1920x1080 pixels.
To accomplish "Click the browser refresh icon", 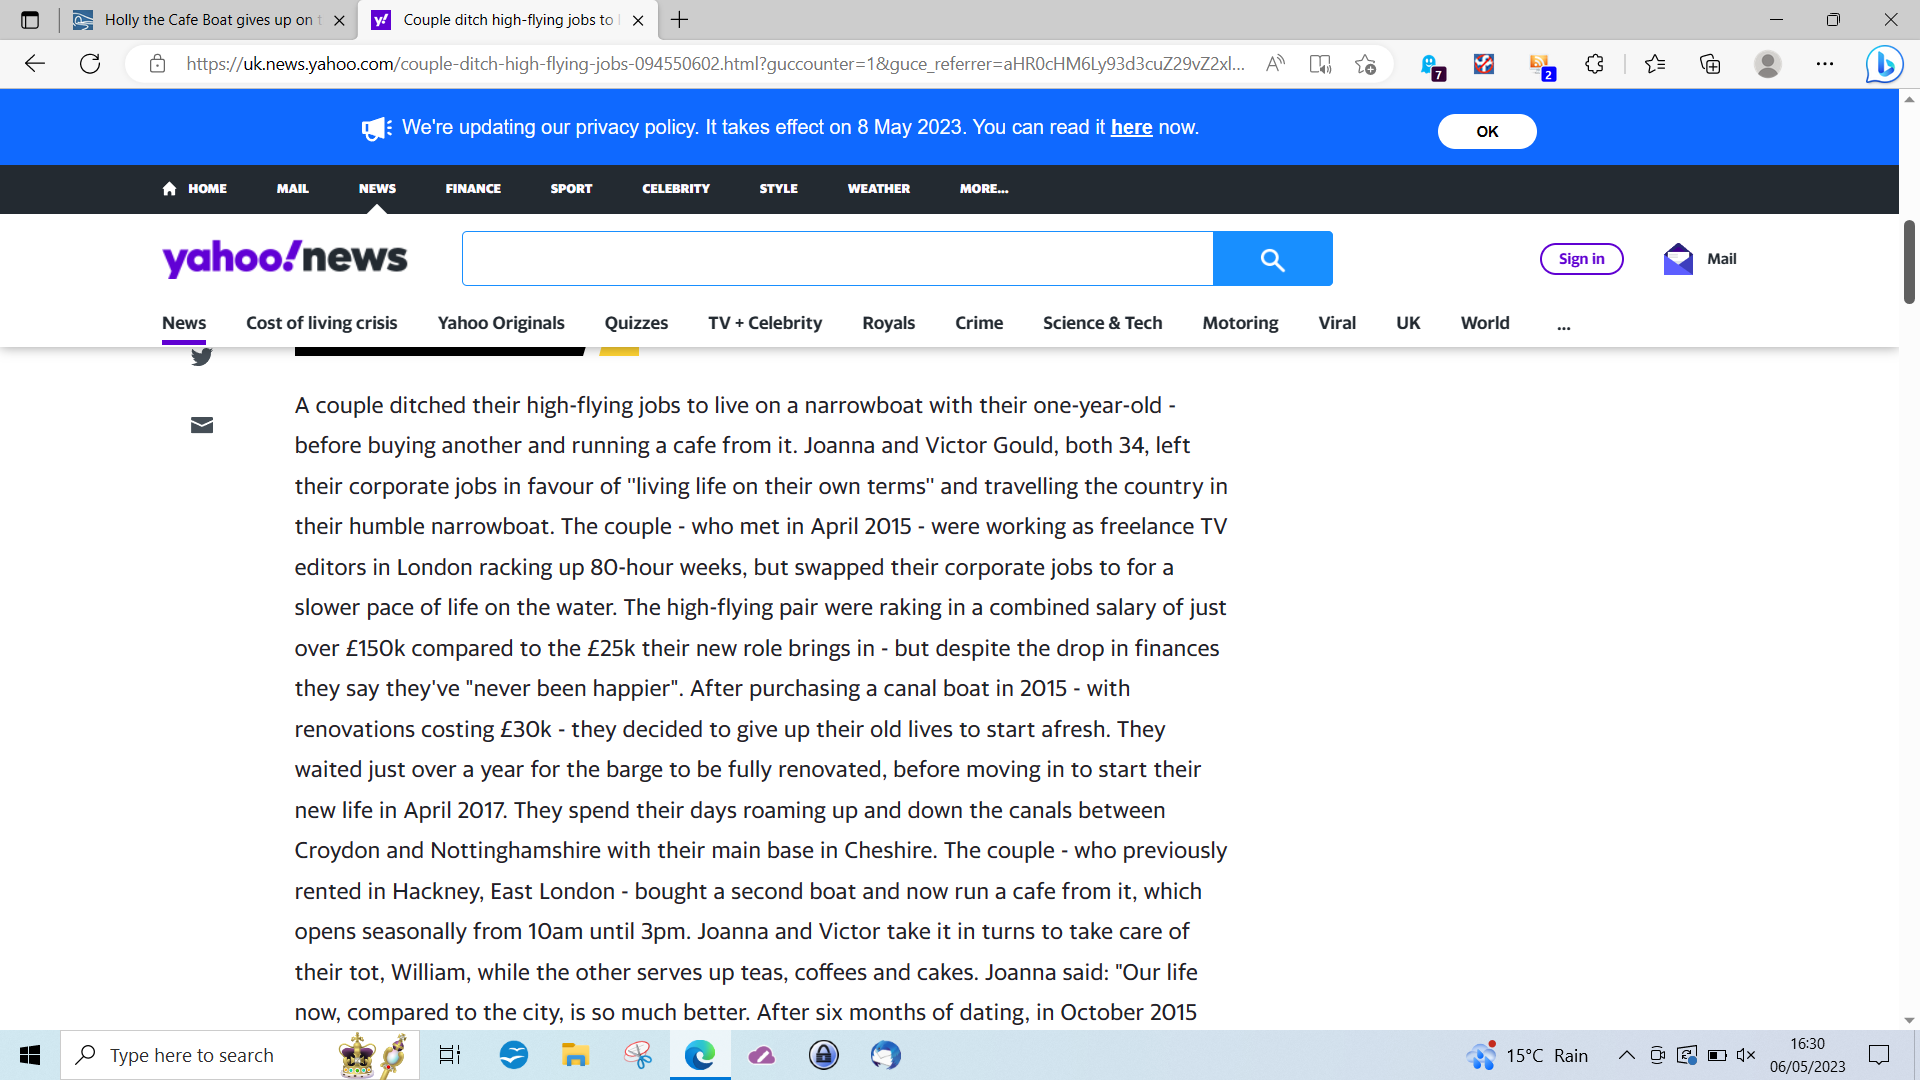I will 90,64.
